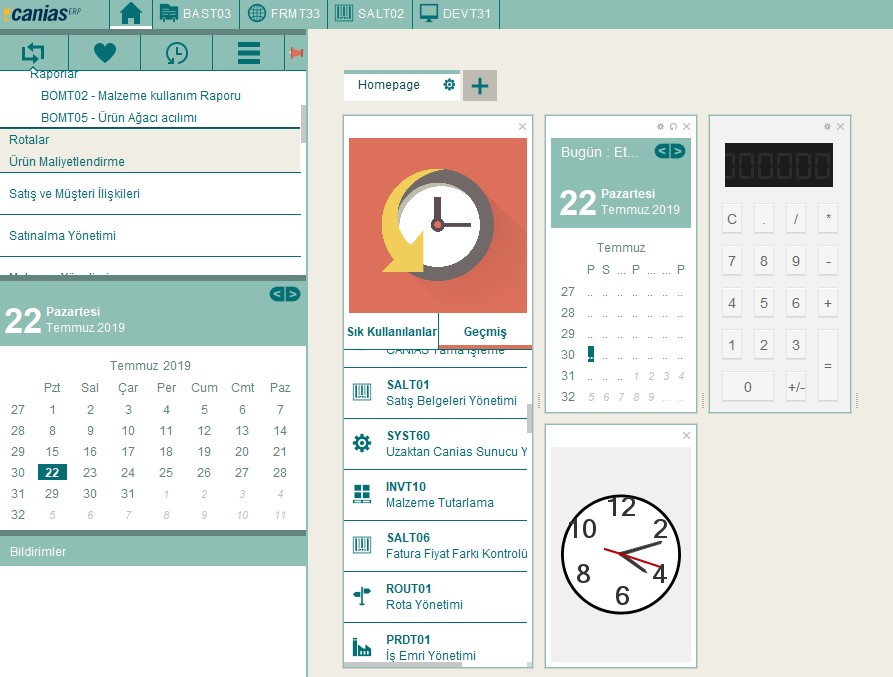Open the history clock icon in sidebar
893x677 pixels.
pyautogui.click(x=176, y=54)
